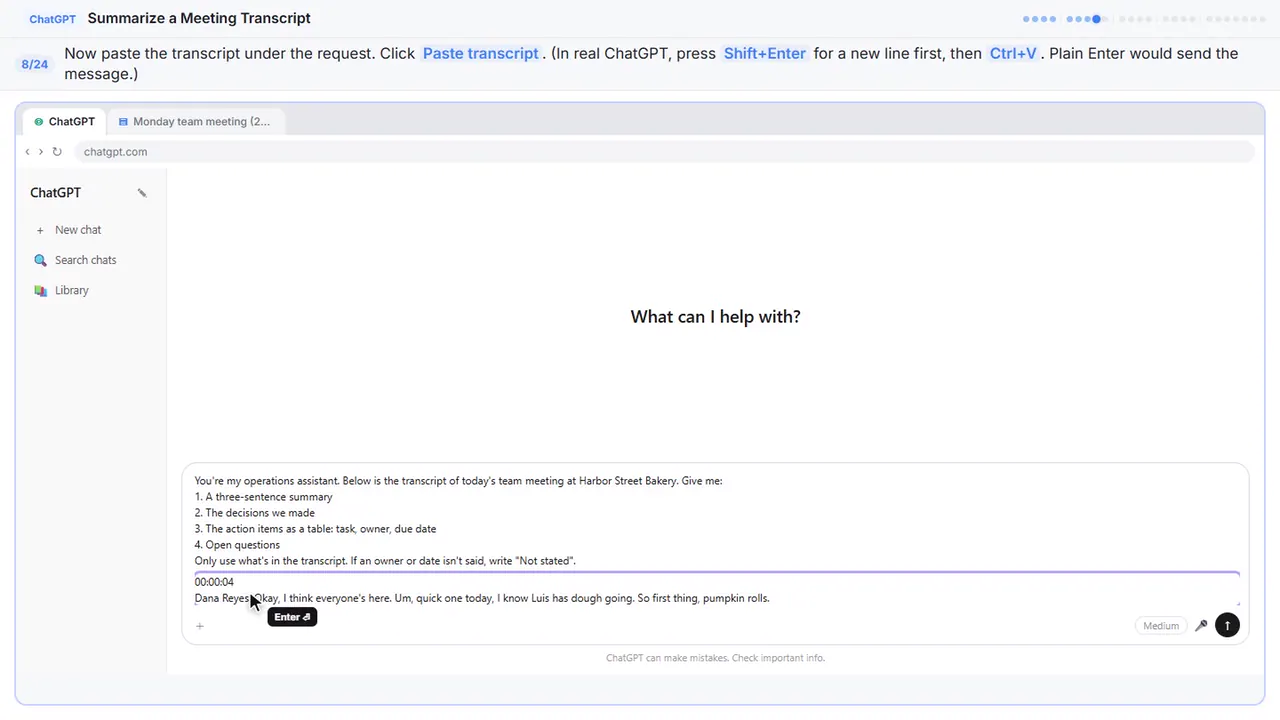This screenshot has width=1280, height=720.
Task: Start a New chat from the sidebar
Action: pyautogui.click(x=68, y=230)
